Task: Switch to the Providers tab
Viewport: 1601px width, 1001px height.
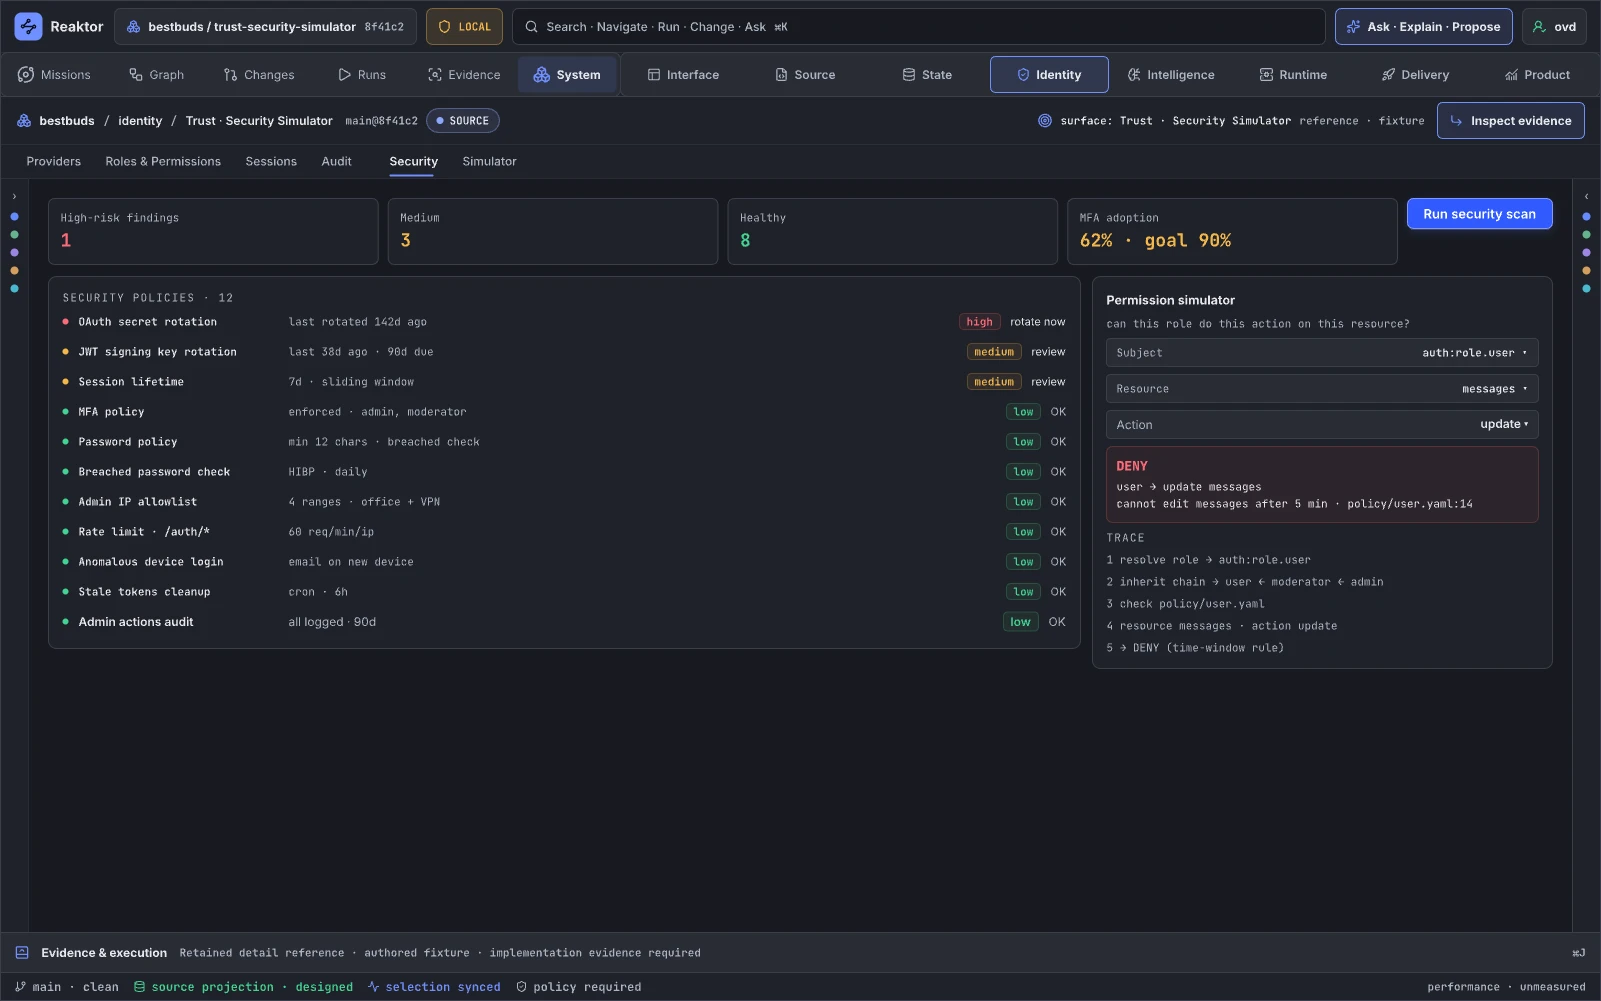Action: [54, 161]
